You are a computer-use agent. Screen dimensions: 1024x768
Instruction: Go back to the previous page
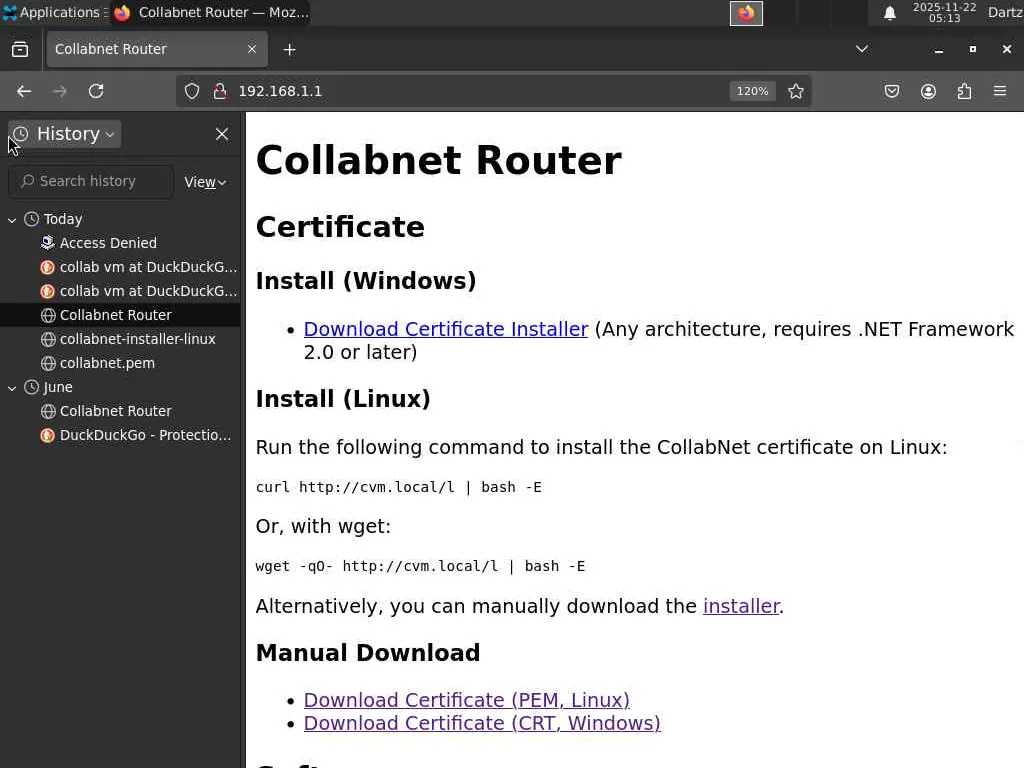(x=24, y=91)
